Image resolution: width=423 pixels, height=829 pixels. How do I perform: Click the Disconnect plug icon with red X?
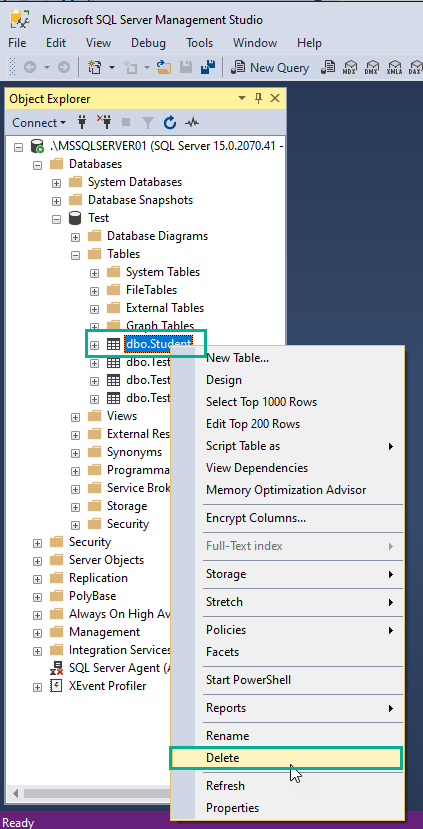click(x=104, y=123)
